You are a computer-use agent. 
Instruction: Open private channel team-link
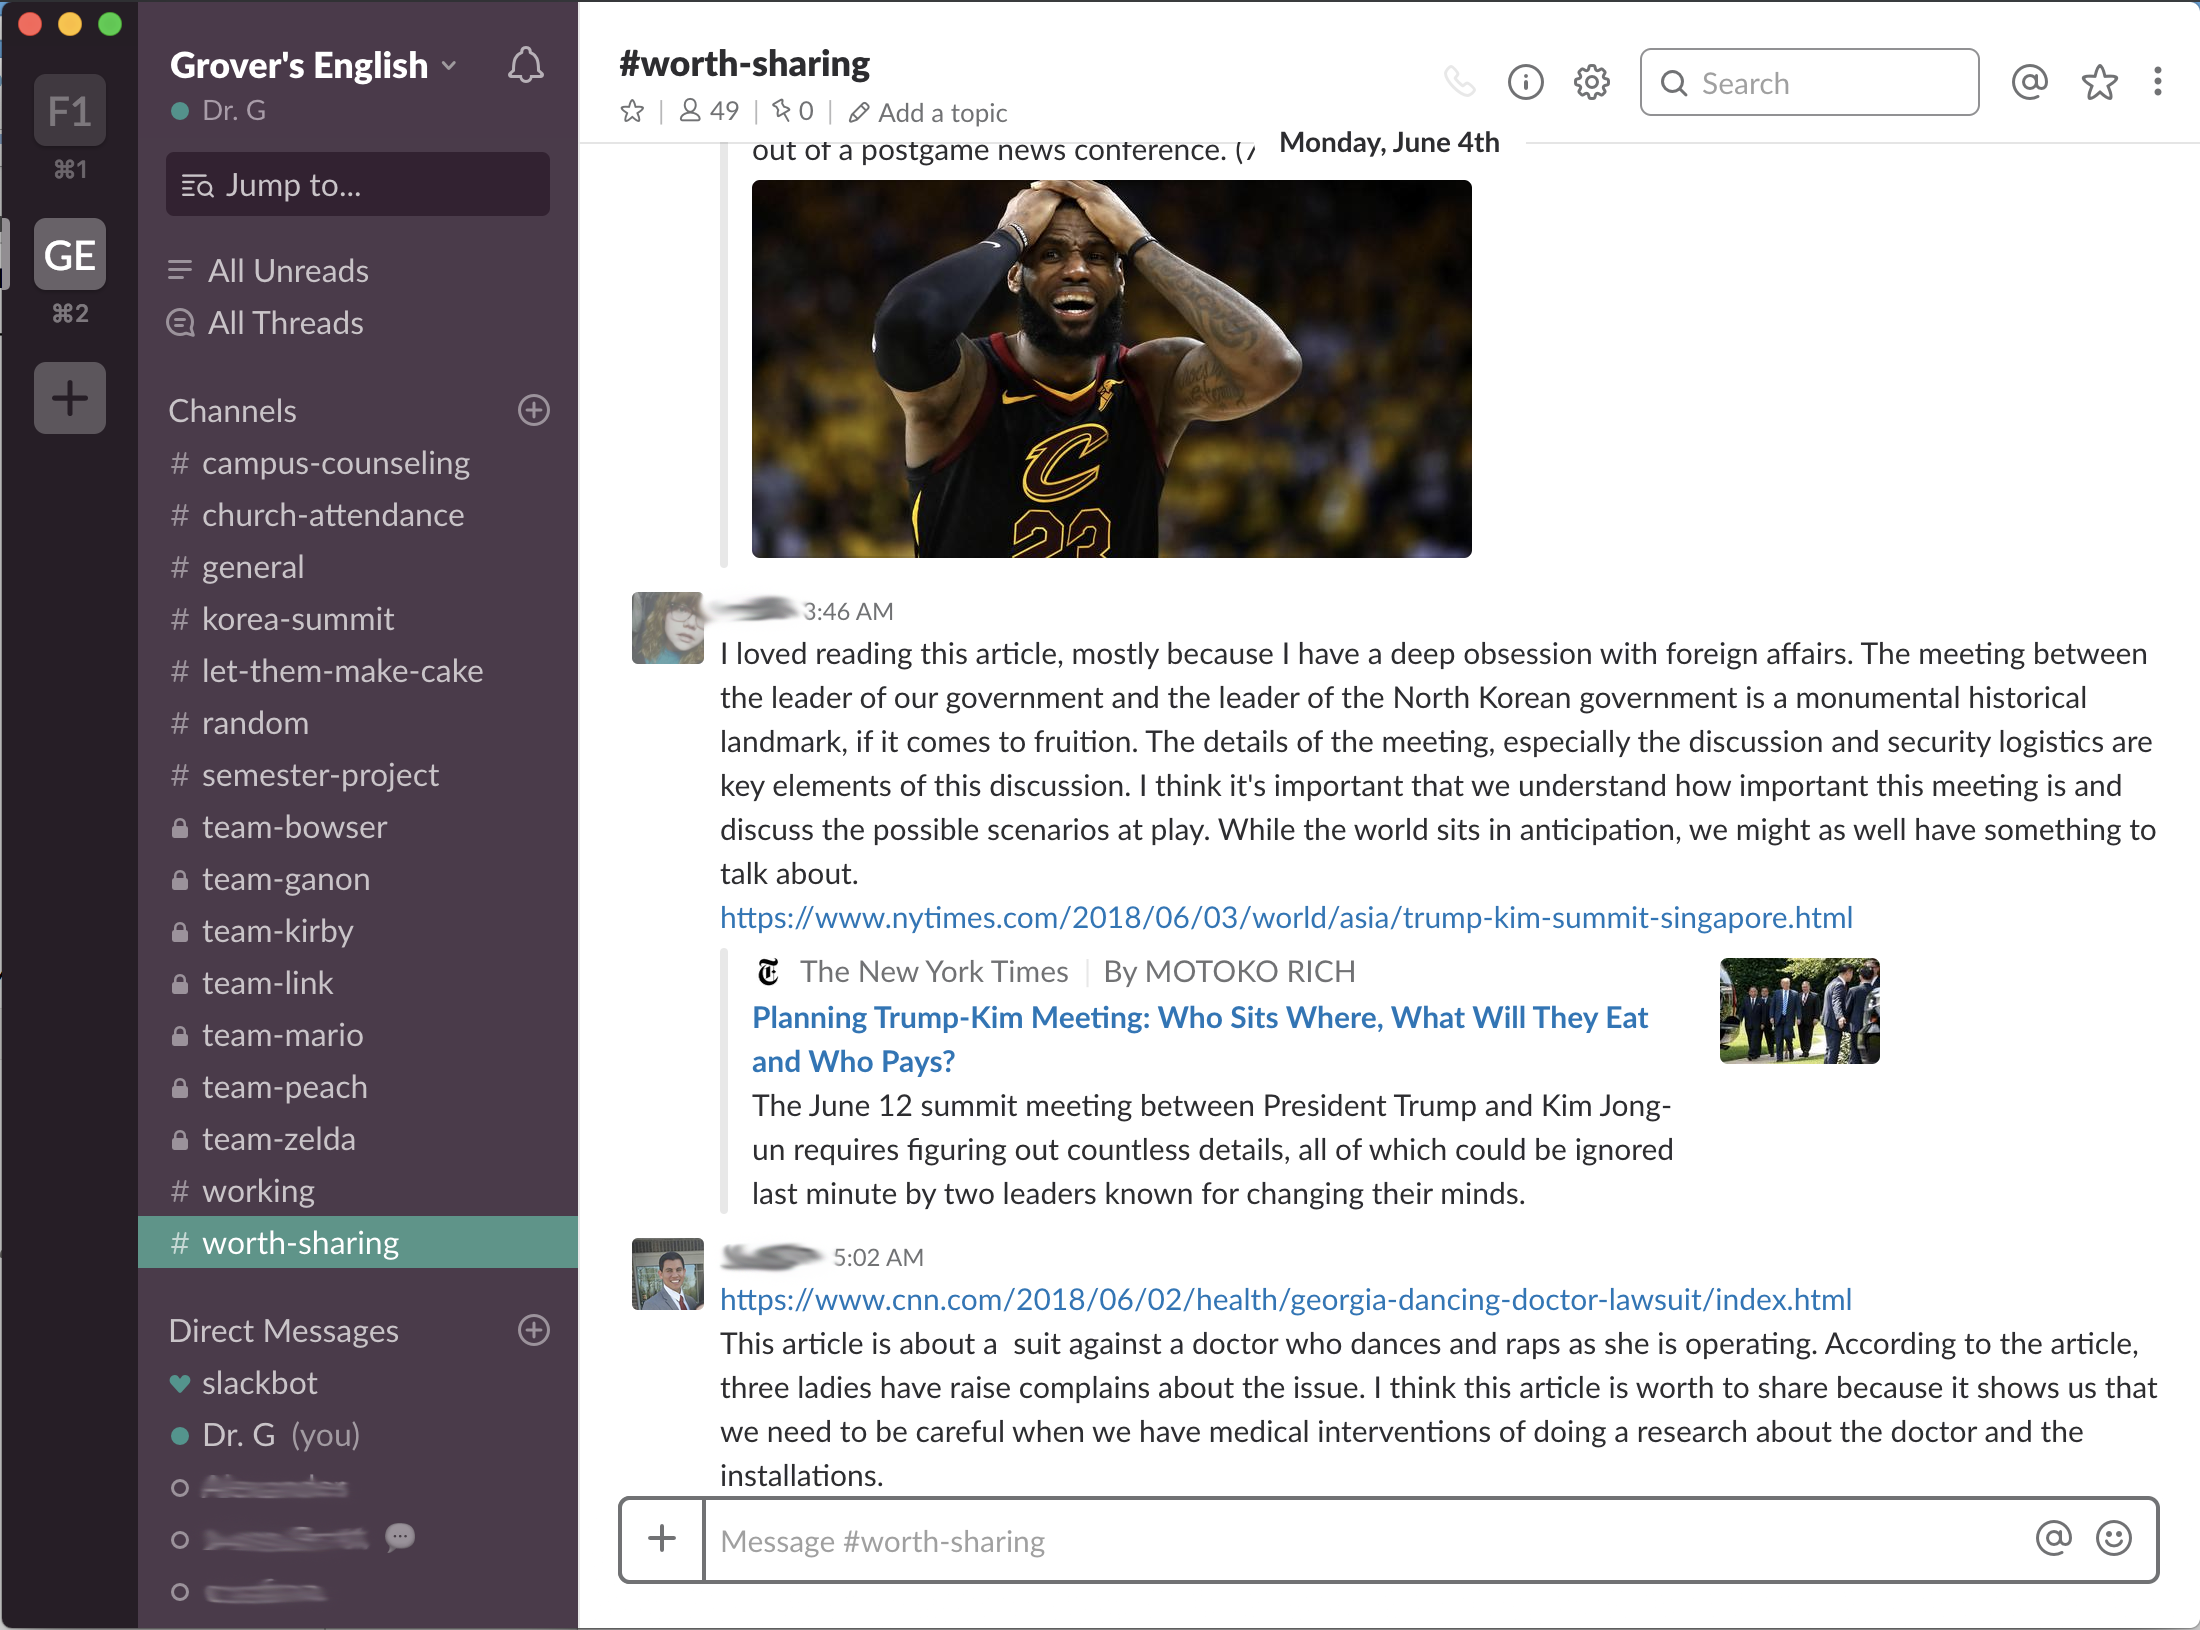(x=358, y=983)
